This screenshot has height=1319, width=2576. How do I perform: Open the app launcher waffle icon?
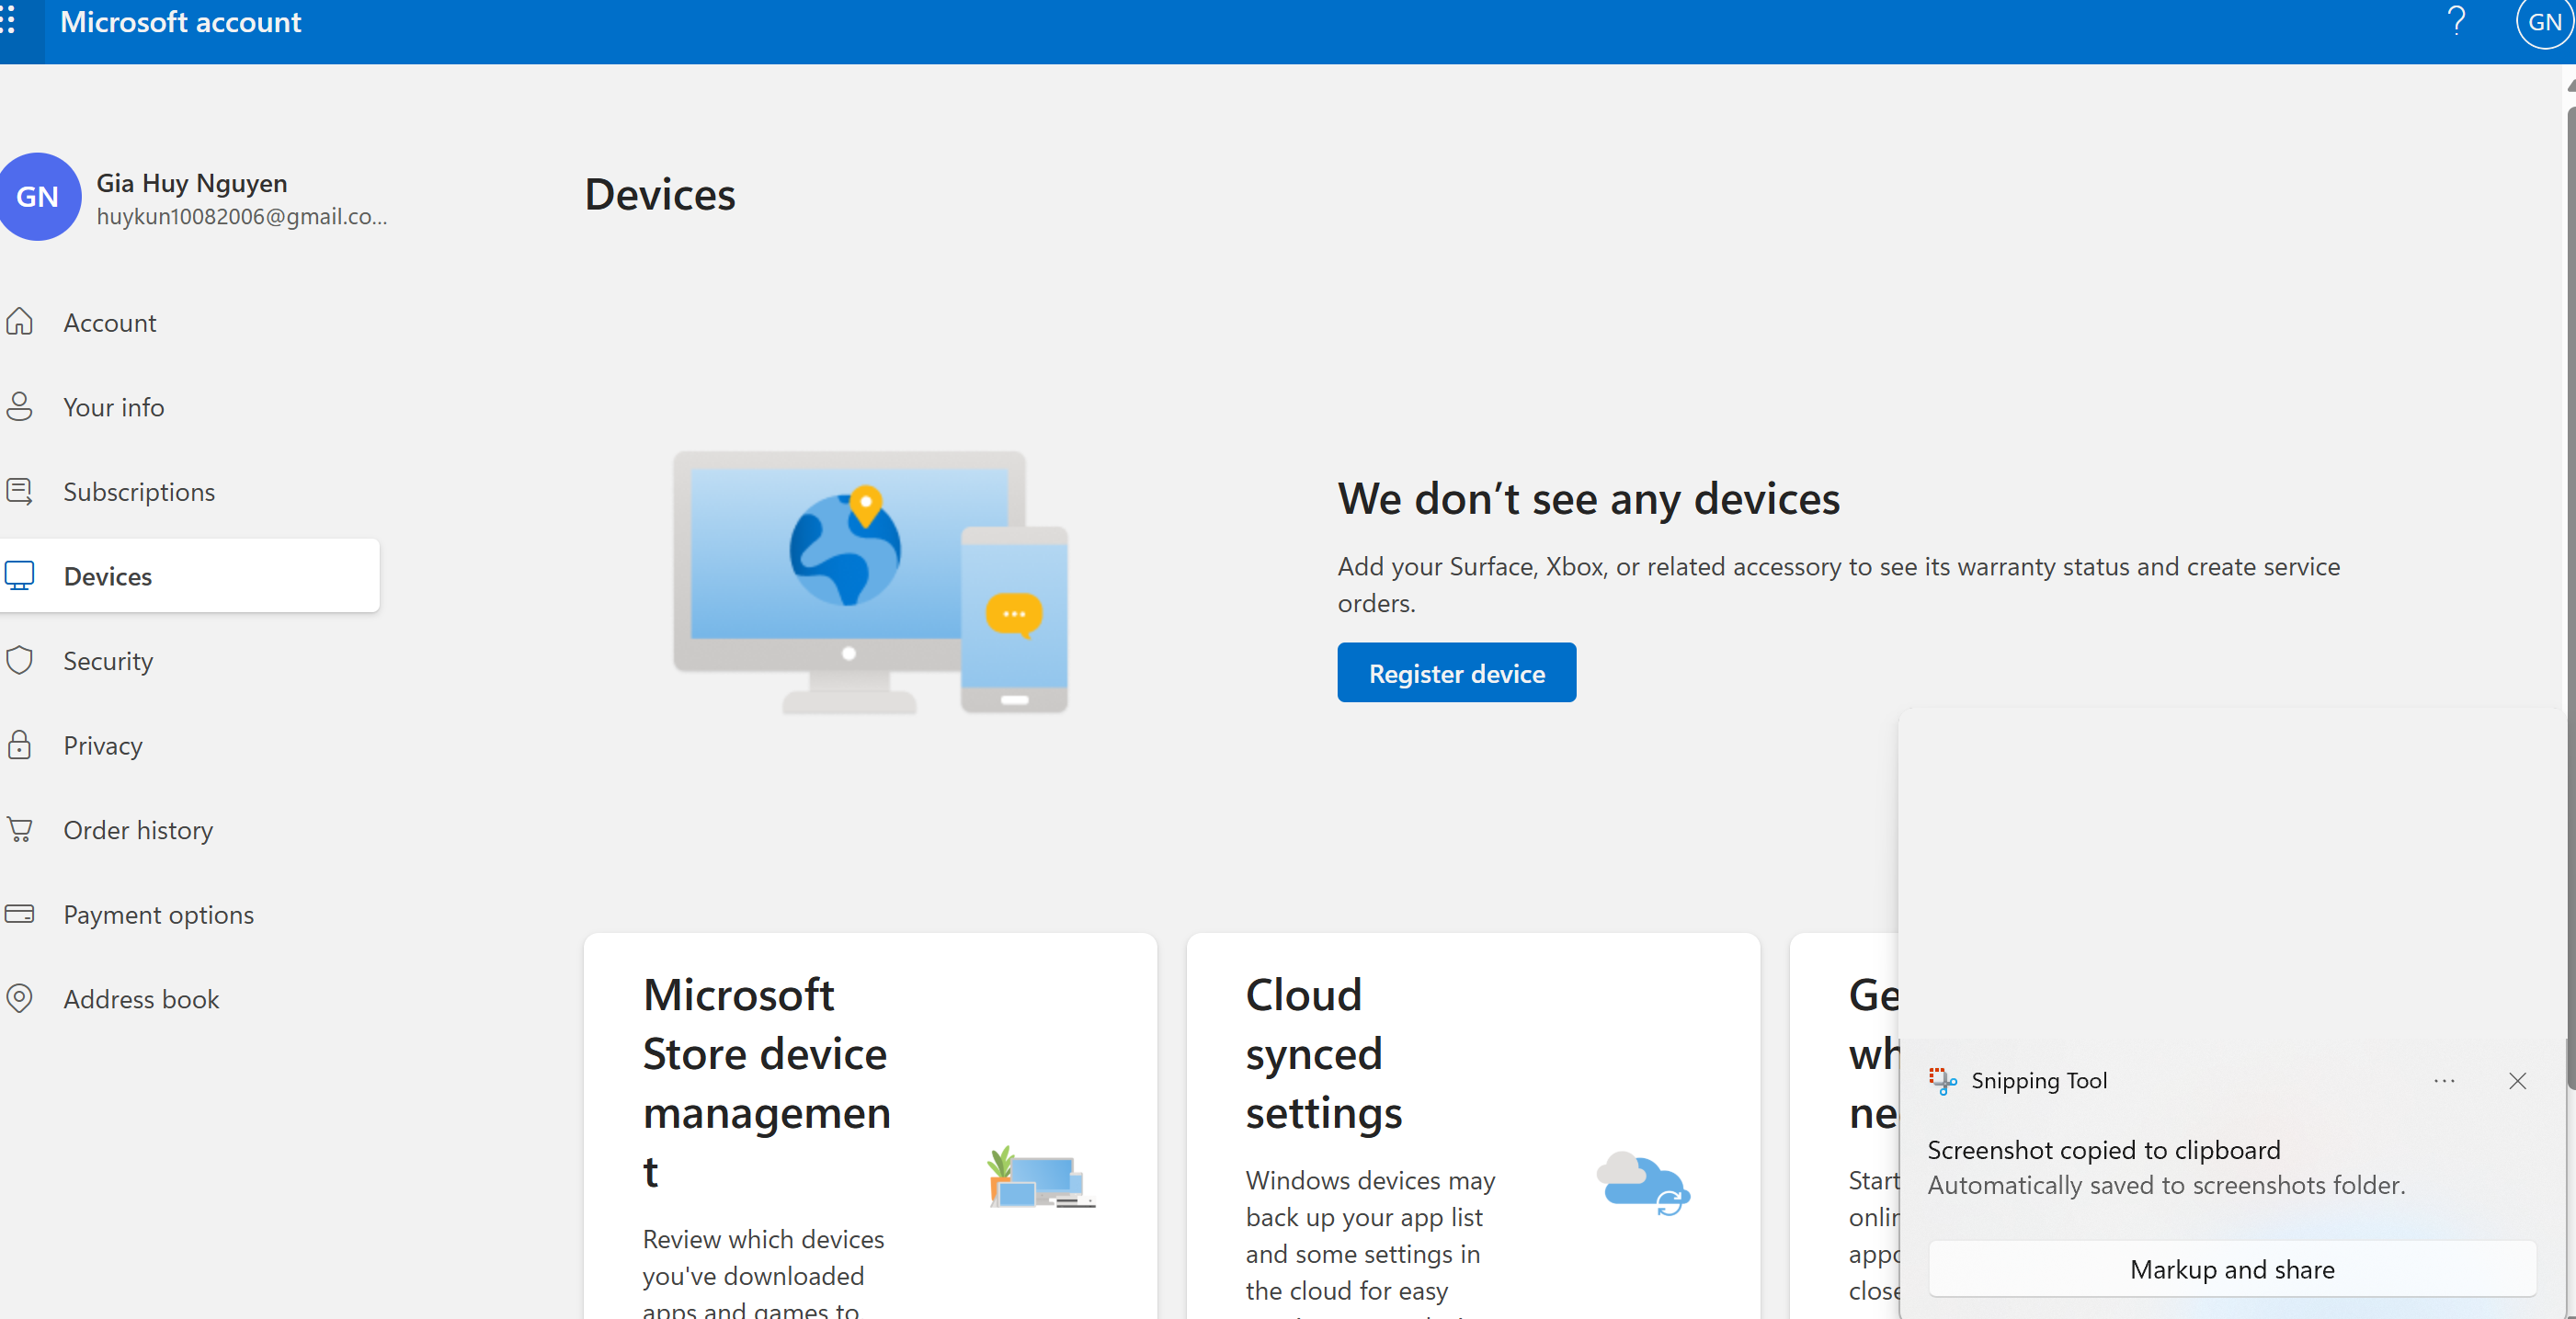tap(10, 21)
